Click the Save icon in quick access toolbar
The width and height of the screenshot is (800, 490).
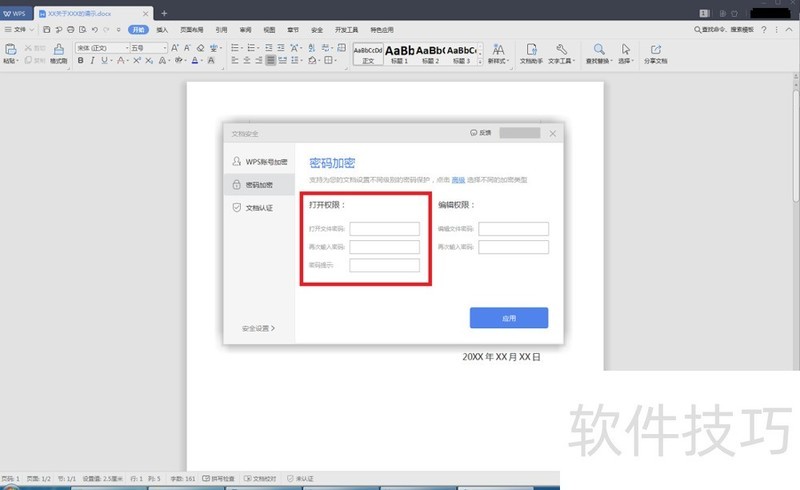pos(46,30)
